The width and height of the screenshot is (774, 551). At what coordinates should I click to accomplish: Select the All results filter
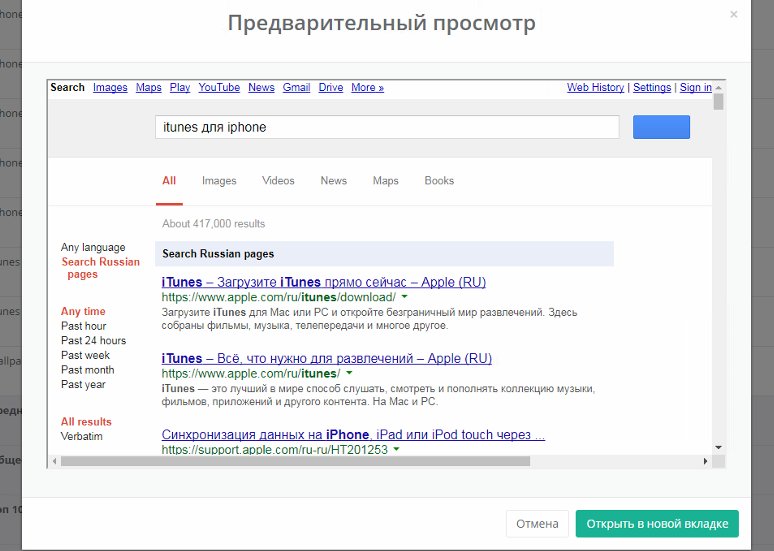86,422
